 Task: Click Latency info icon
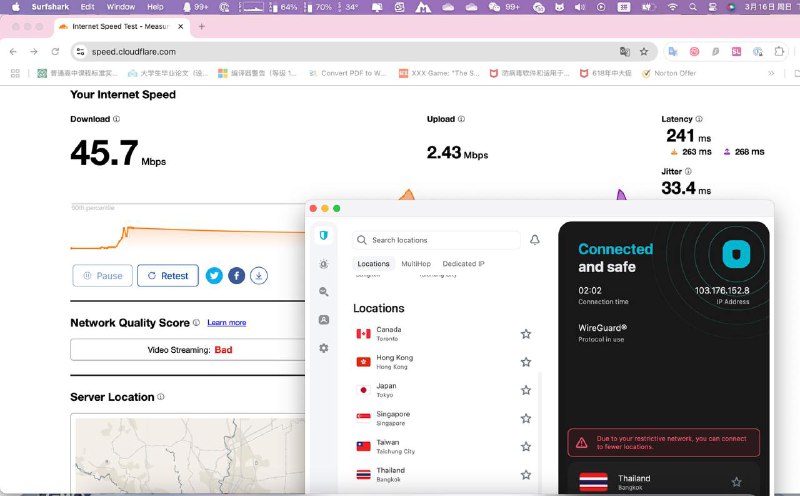point(699,119)
